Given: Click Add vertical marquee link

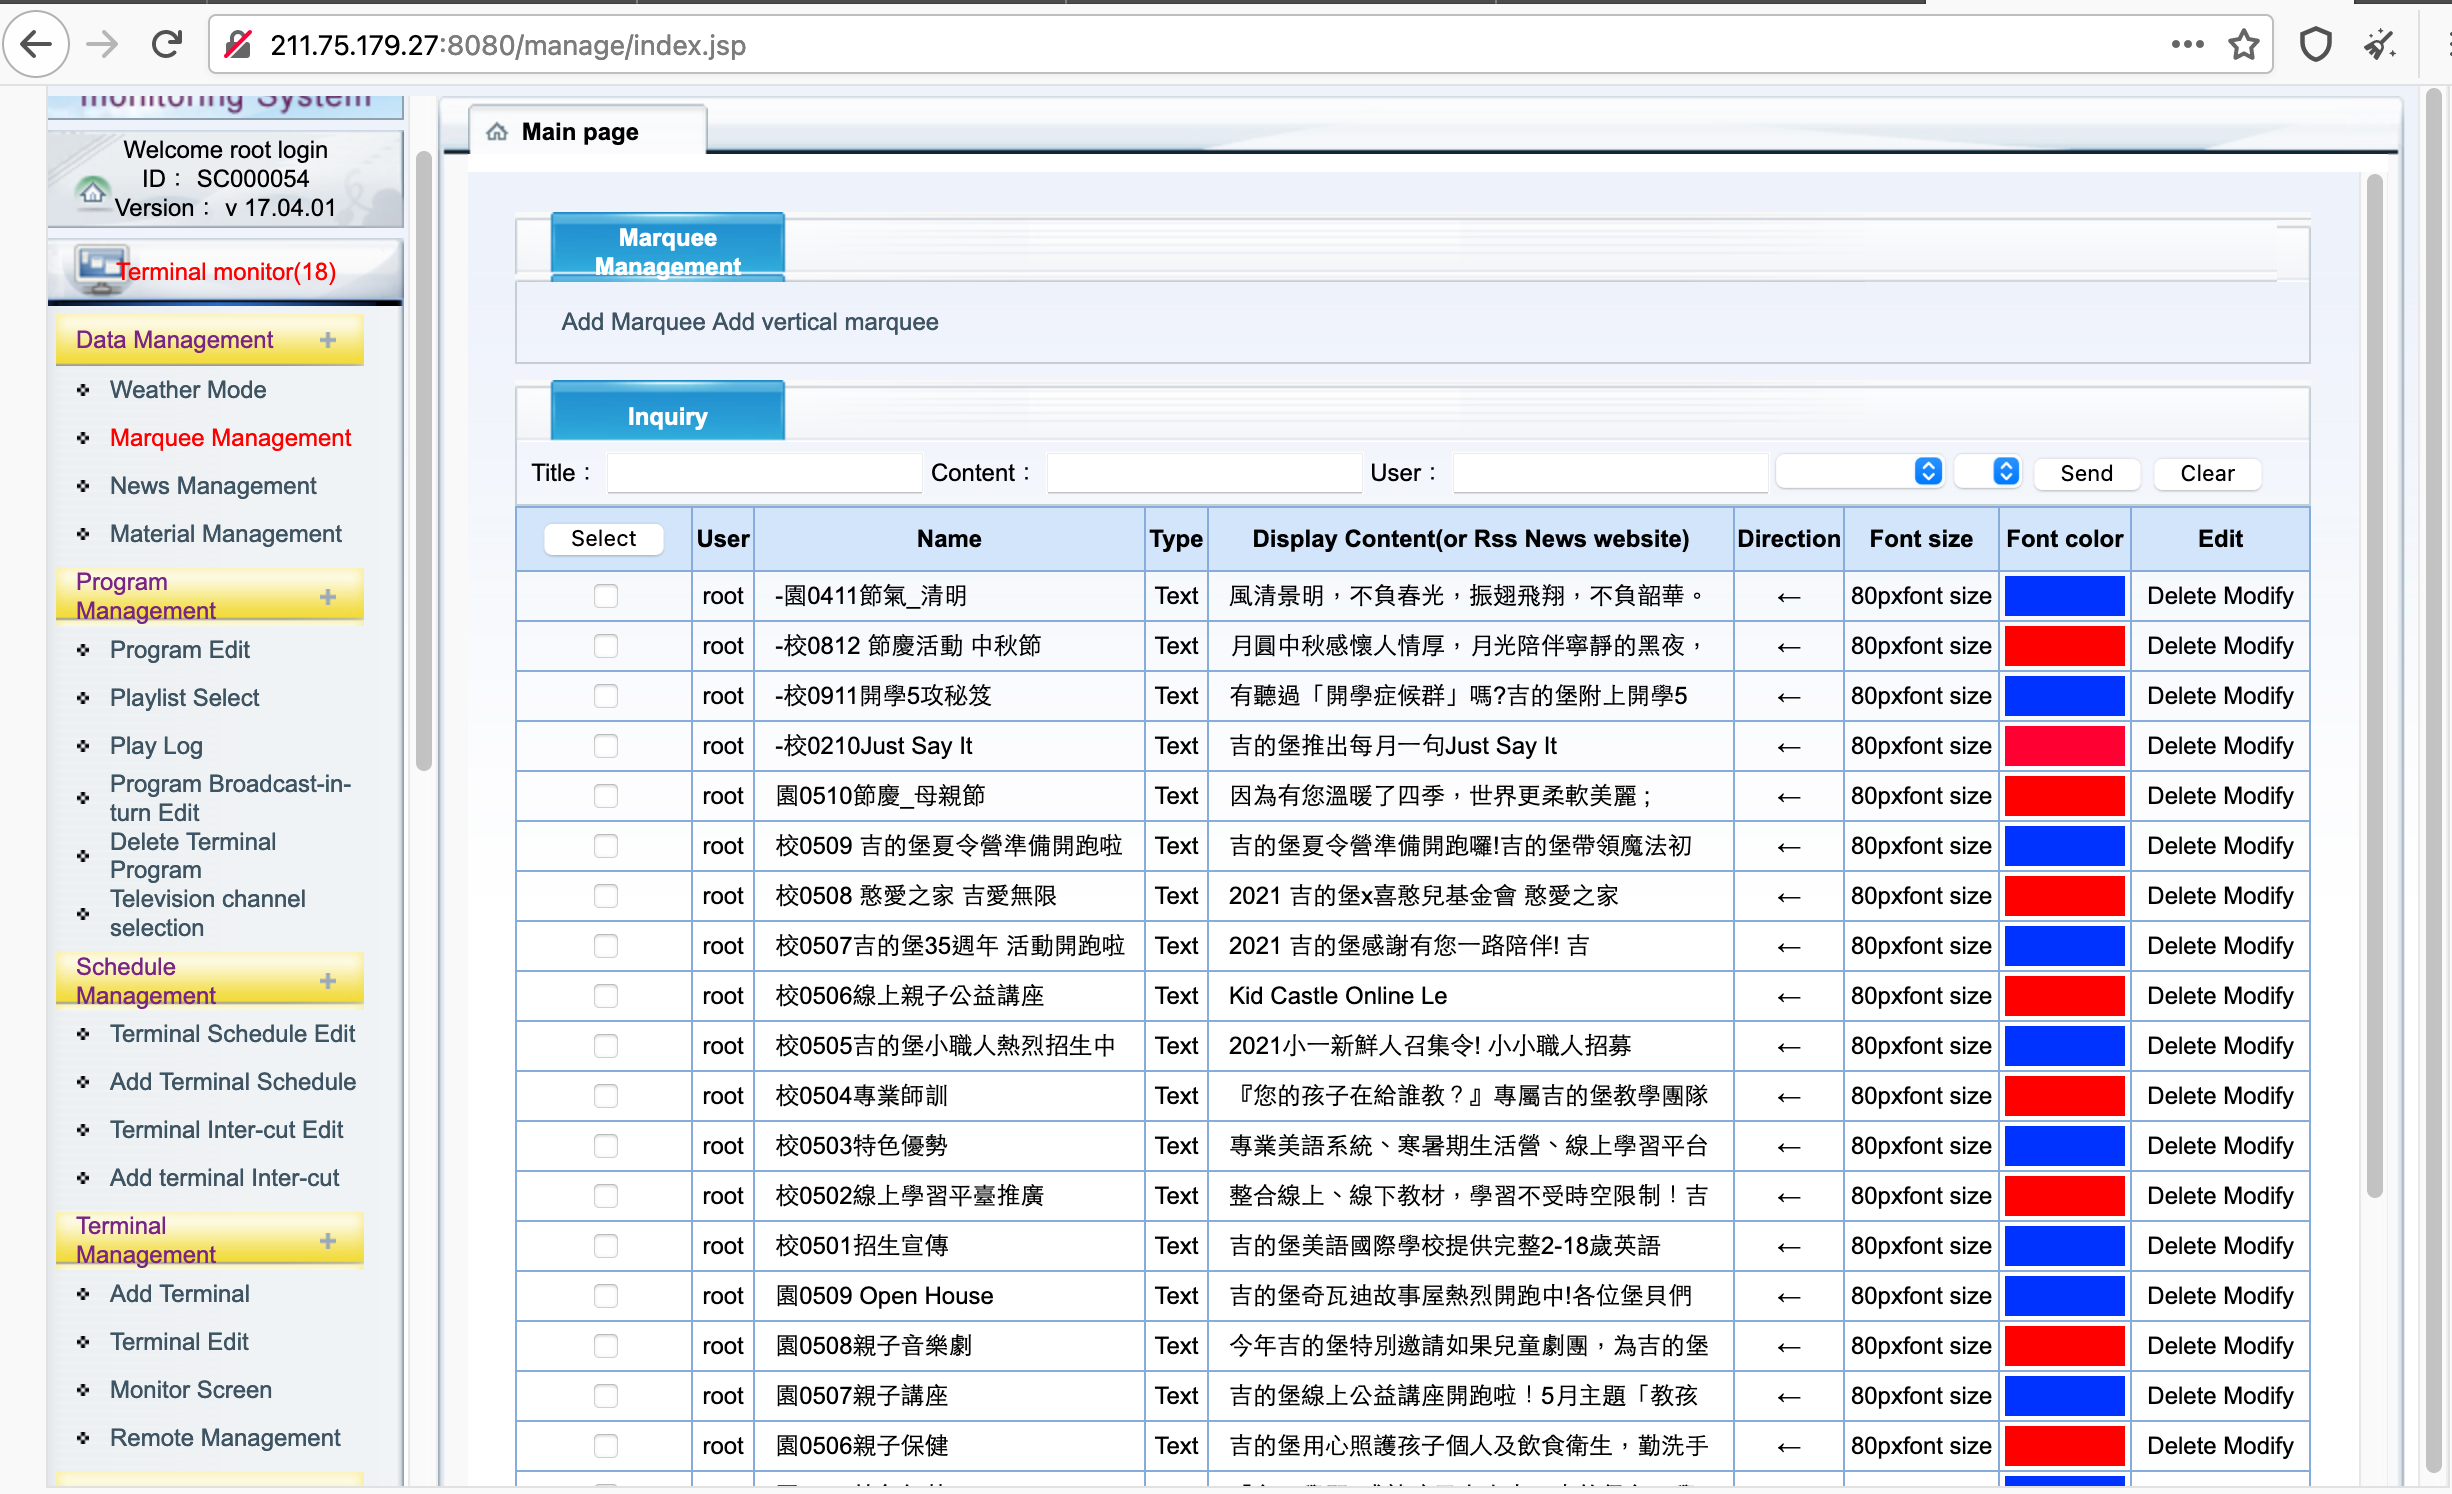Looking at the screenshot, I should (826, 322).
